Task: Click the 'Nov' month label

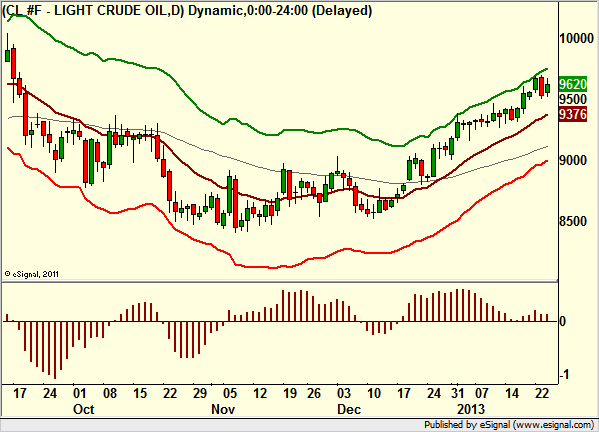Action: [223, 409]
